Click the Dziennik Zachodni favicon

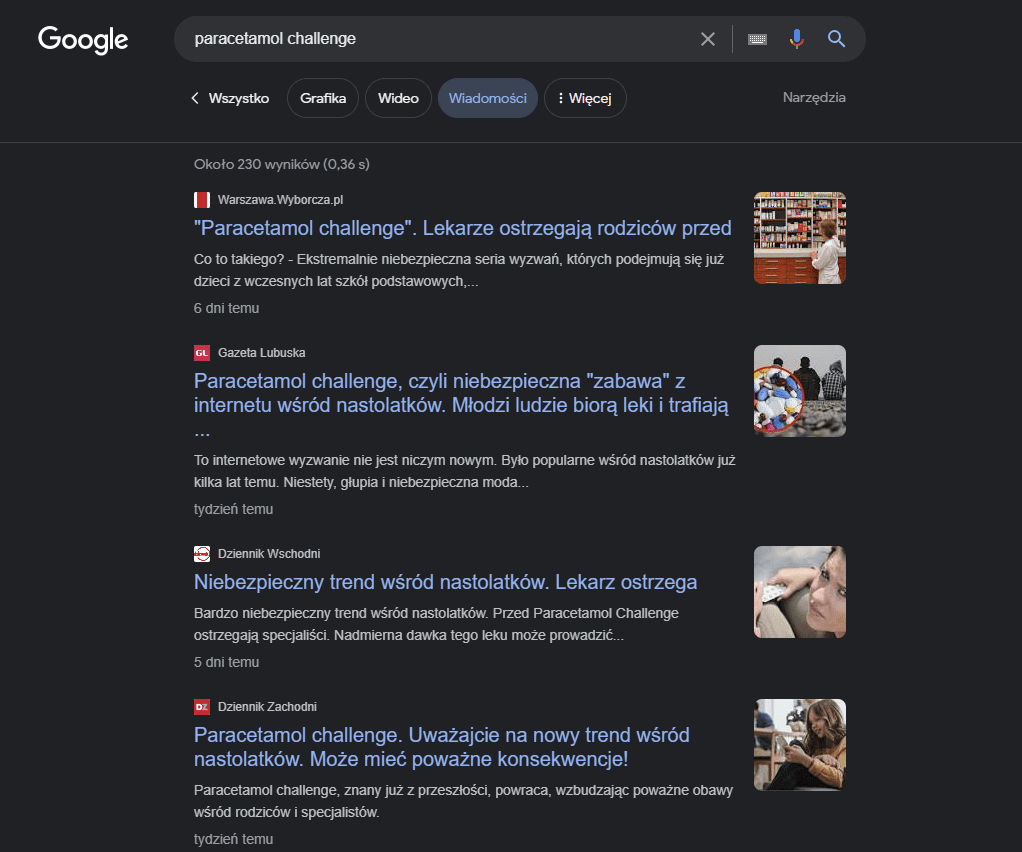click(202, 707)
